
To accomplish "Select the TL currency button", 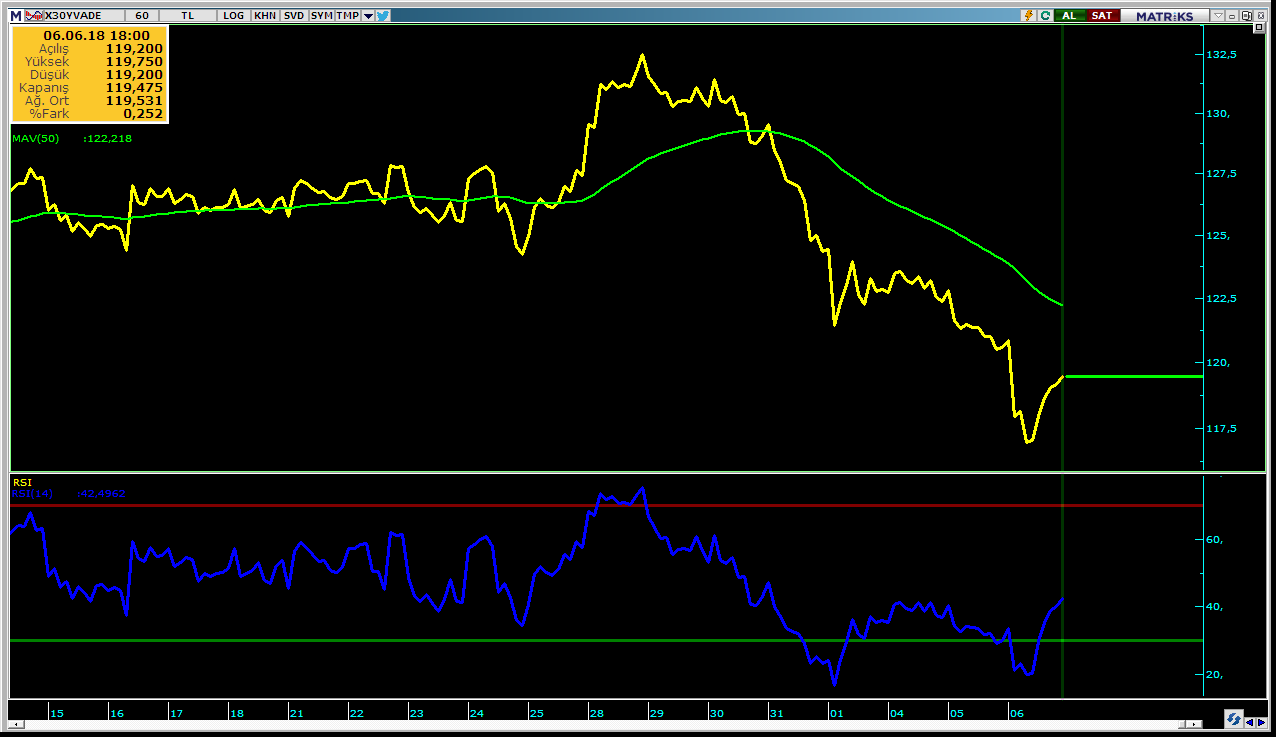I will 188,15.
